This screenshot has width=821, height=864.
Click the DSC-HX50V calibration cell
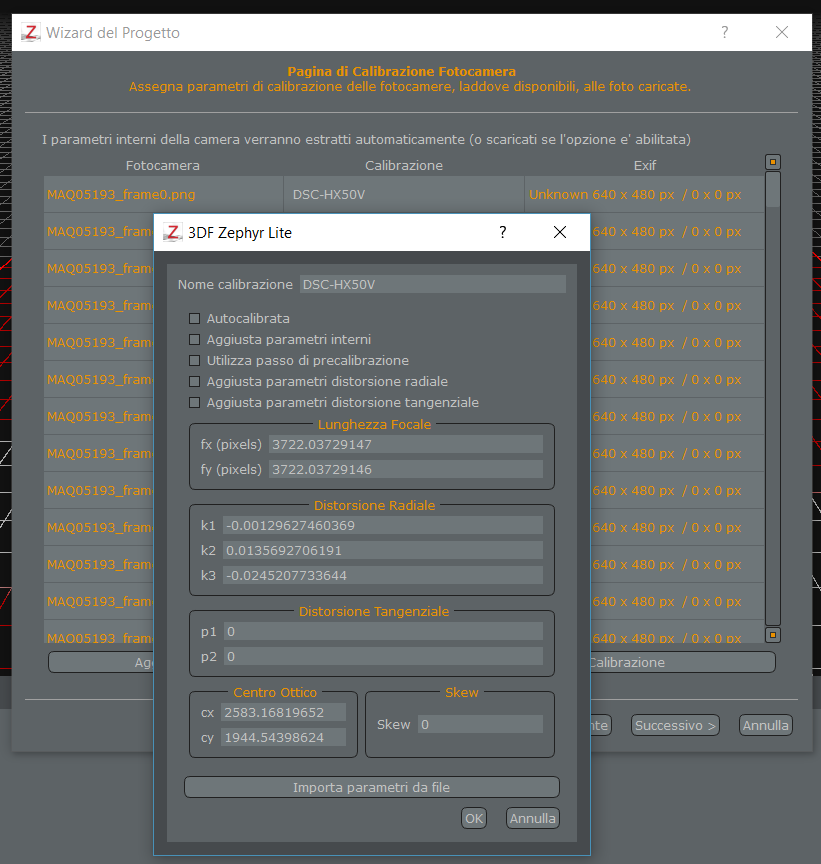(404, 195)
